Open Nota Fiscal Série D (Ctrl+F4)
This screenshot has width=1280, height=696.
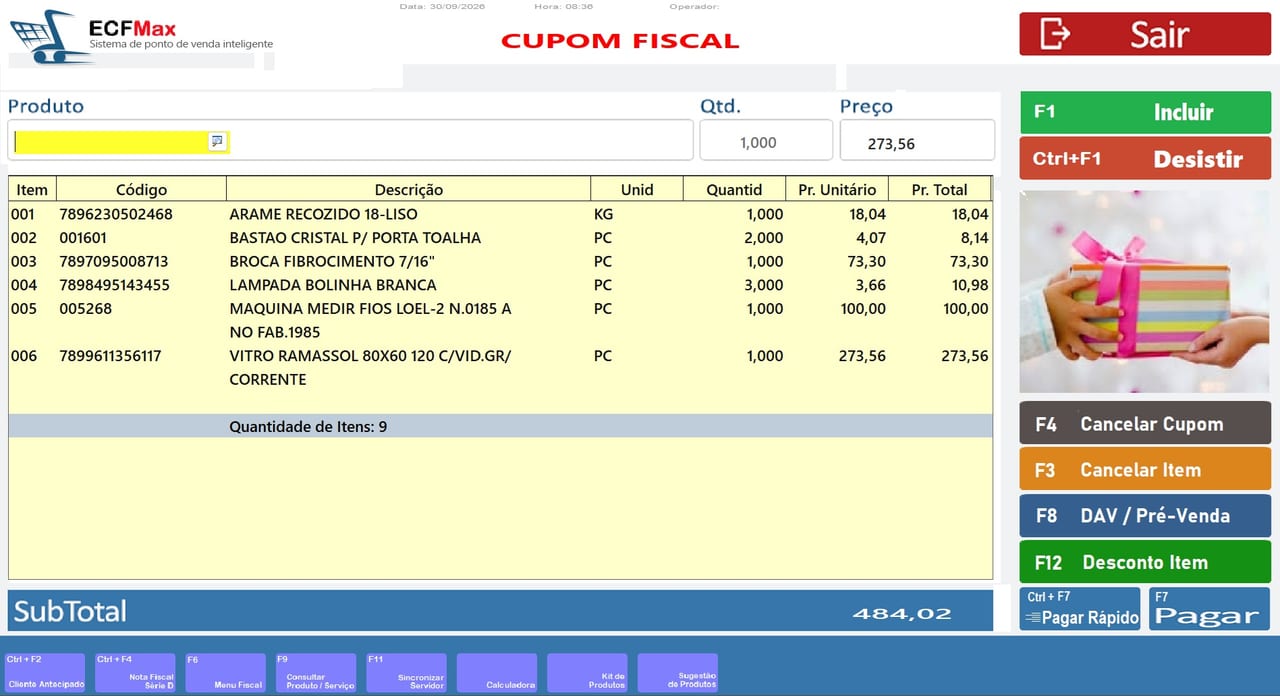pos(135,672)
